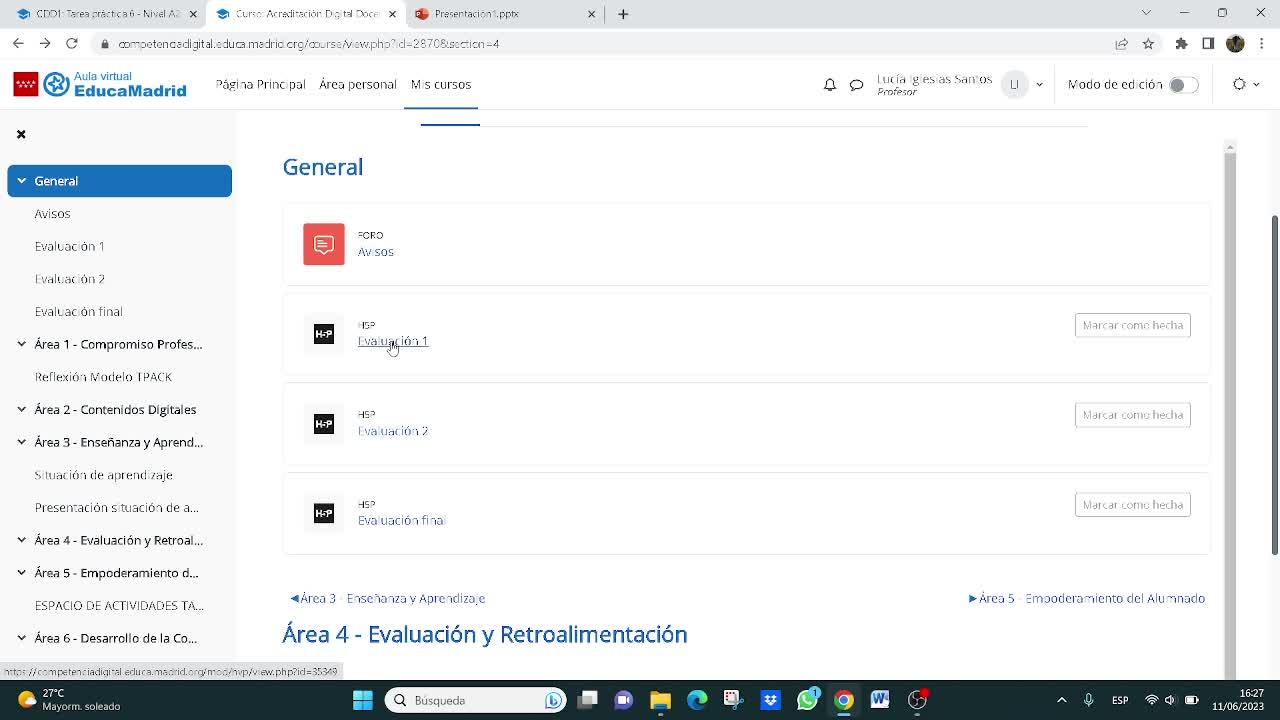Click the EducaMadrid Aula virtual logo
1280x720 pixels.
pos(100,85)
